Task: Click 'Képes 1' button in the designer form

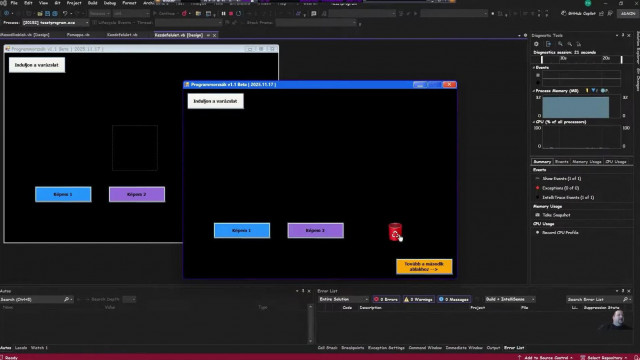Action: click(x=63, y=194)
